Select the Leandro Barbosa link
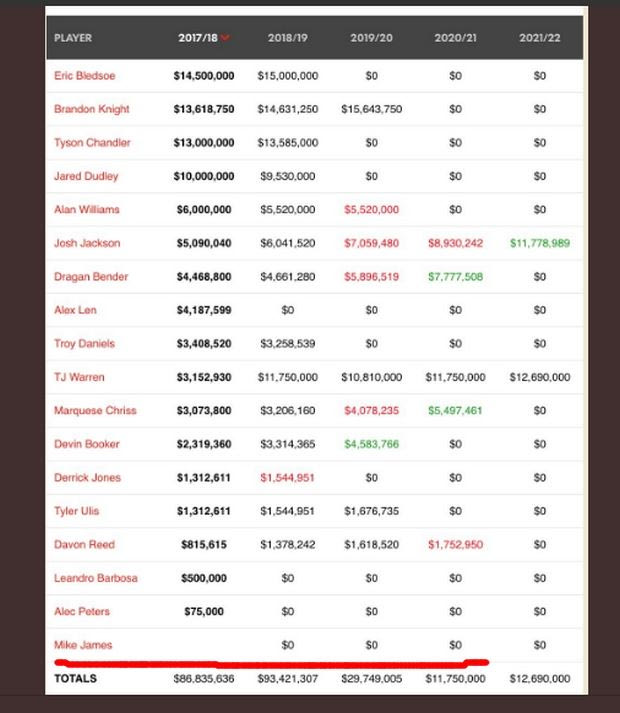This screenshot has height=713, width=620. pos(96,578)
